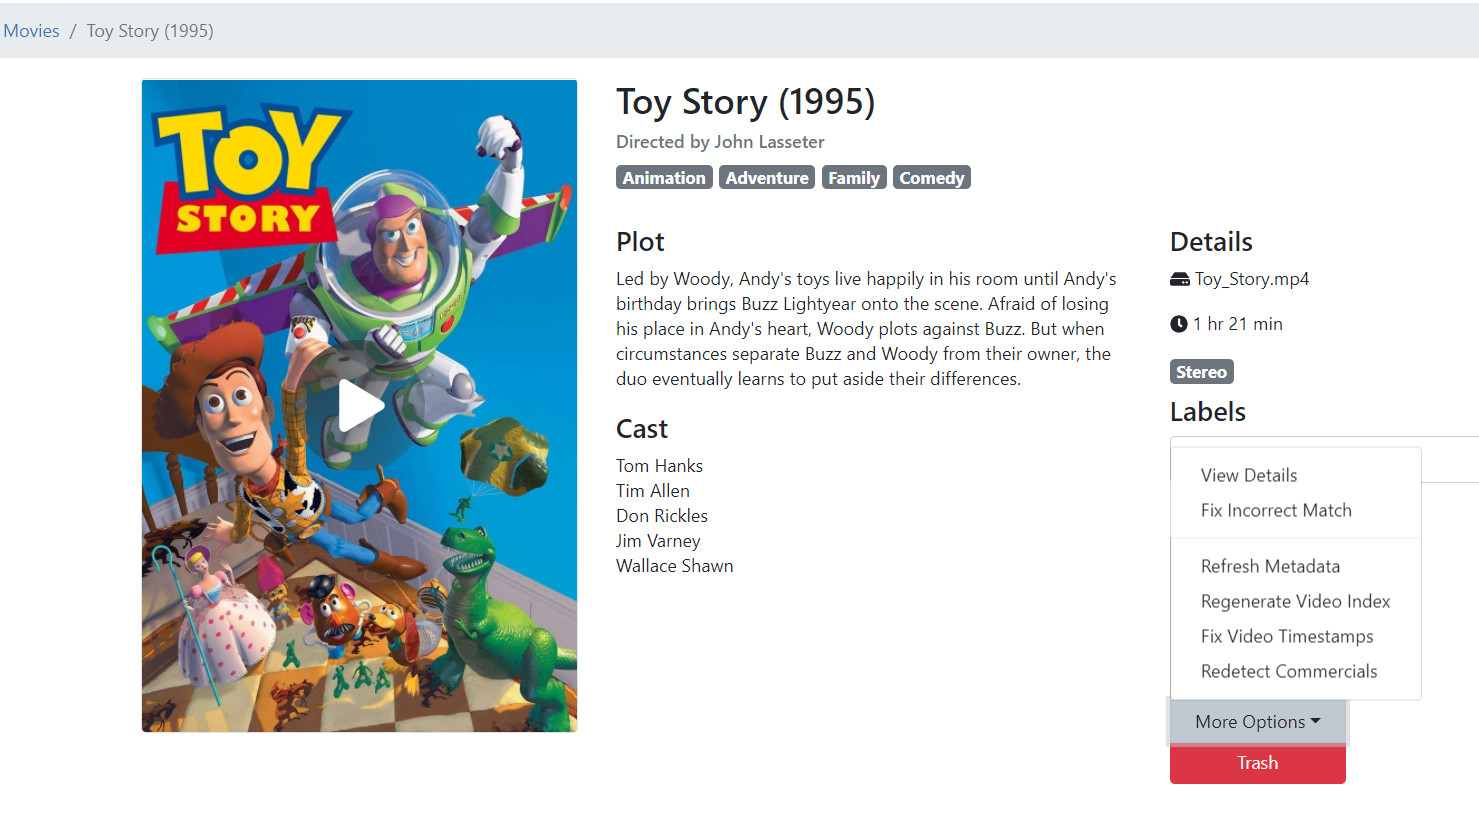Image resolution: width=1479 pixels, height=814 pixels.
Task: Click cast member Tom Hanks
Action: point(659,466)
